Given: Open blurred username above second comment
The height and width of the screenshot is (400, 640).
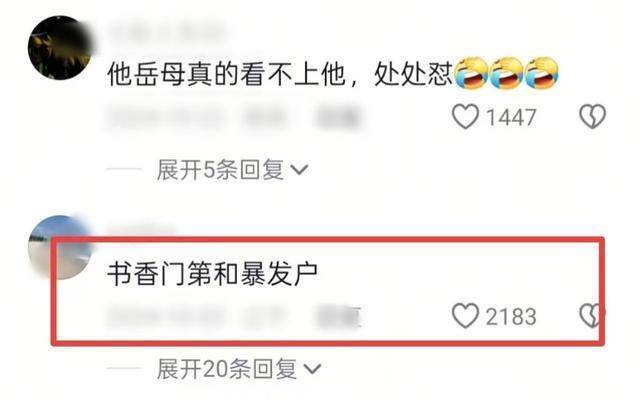Looking at the screenshot, I should (x=141, y=229).
